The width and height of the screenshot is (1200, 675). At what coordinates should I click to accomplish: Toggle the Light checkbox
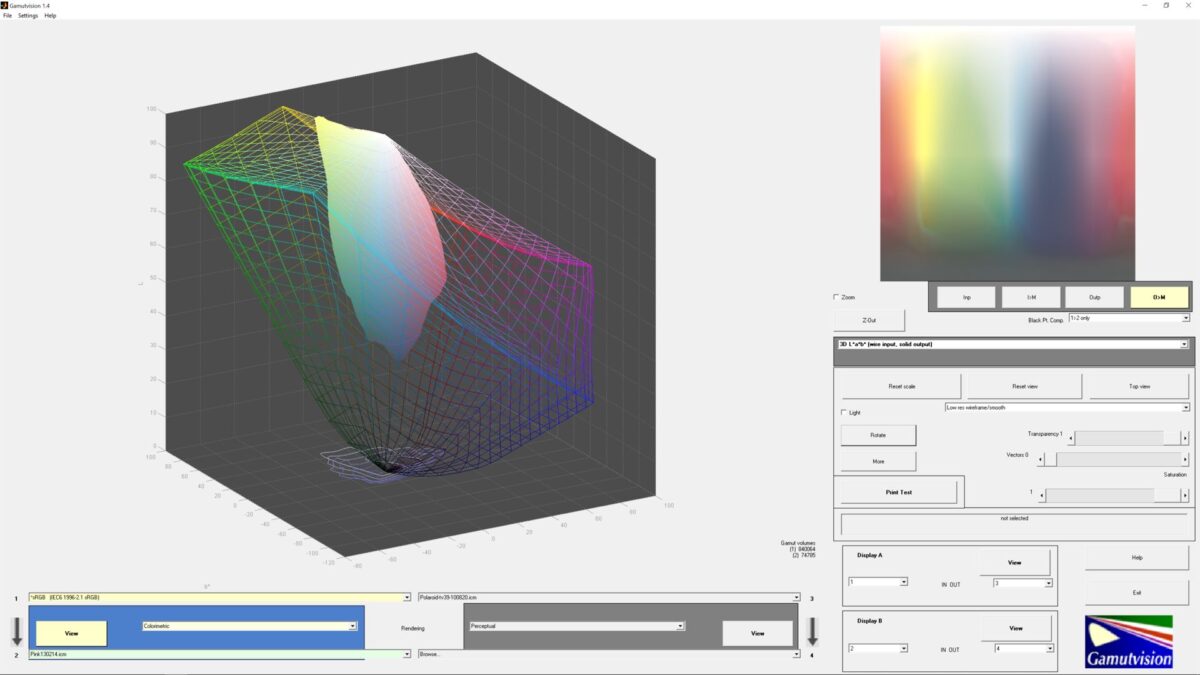point(844,412)
